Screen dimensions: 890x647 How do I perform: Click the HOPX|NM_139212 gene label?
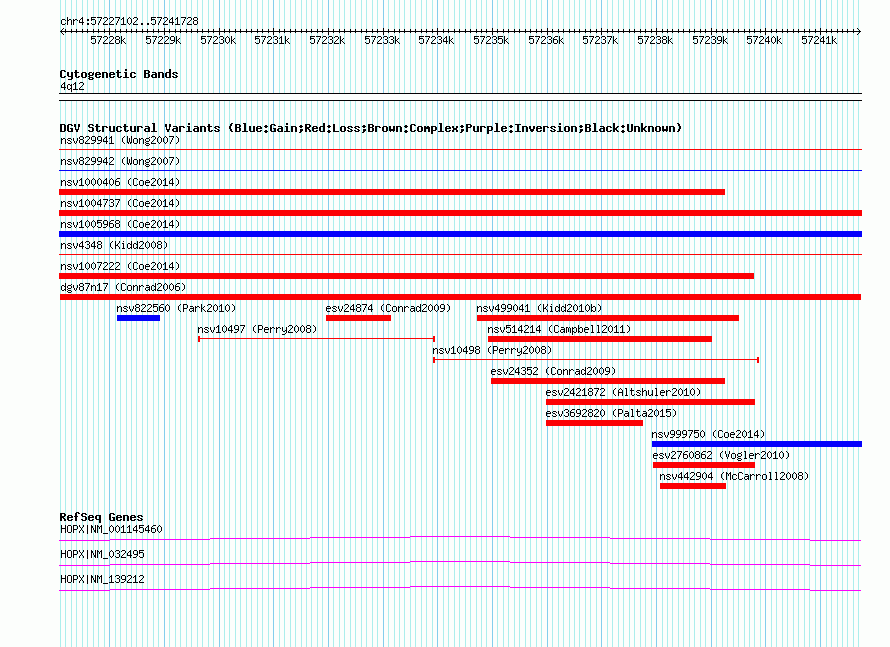click(102, 579)
